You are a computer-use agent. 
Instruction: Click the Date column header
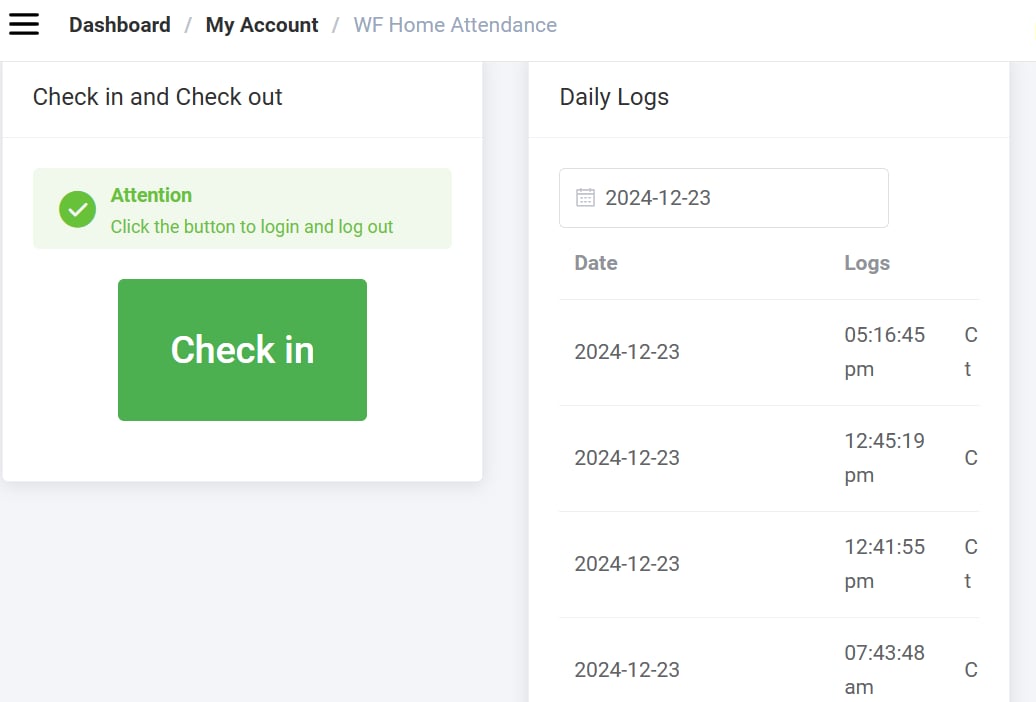point(596,263)
